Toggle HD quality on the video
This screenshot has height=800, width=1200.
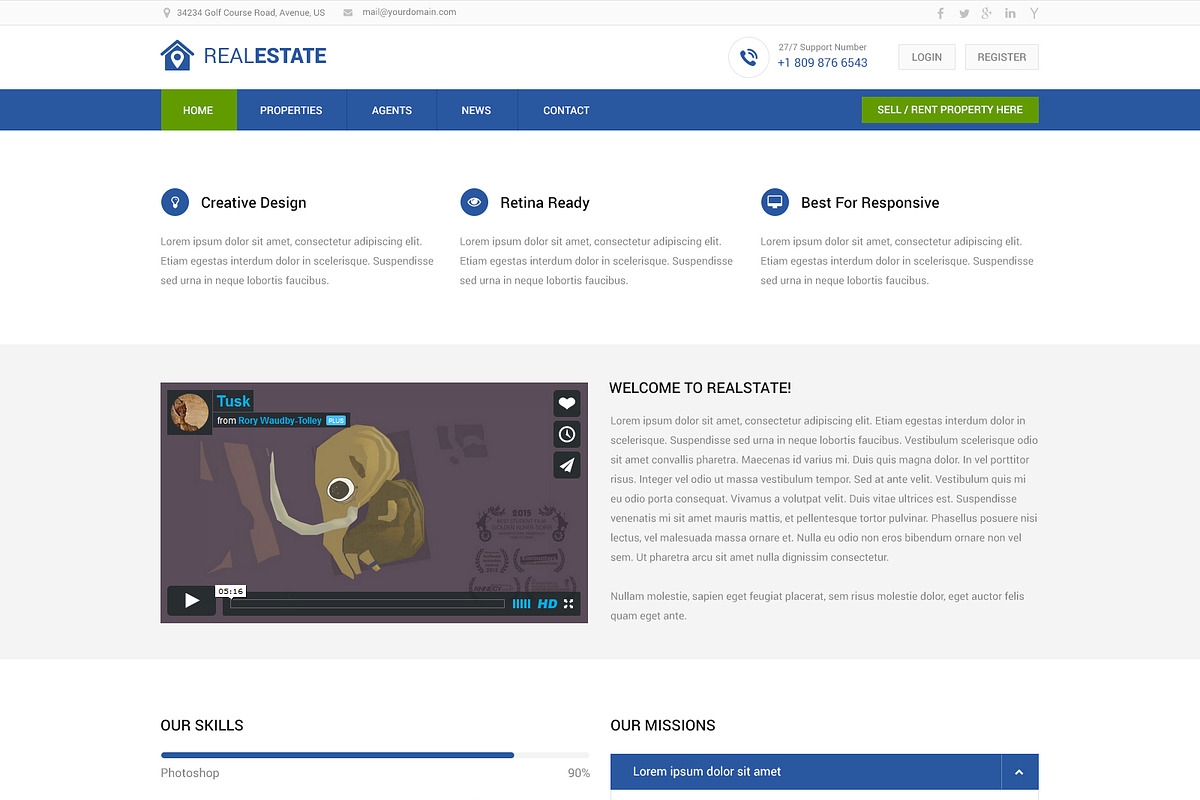[x=547, y=604]
